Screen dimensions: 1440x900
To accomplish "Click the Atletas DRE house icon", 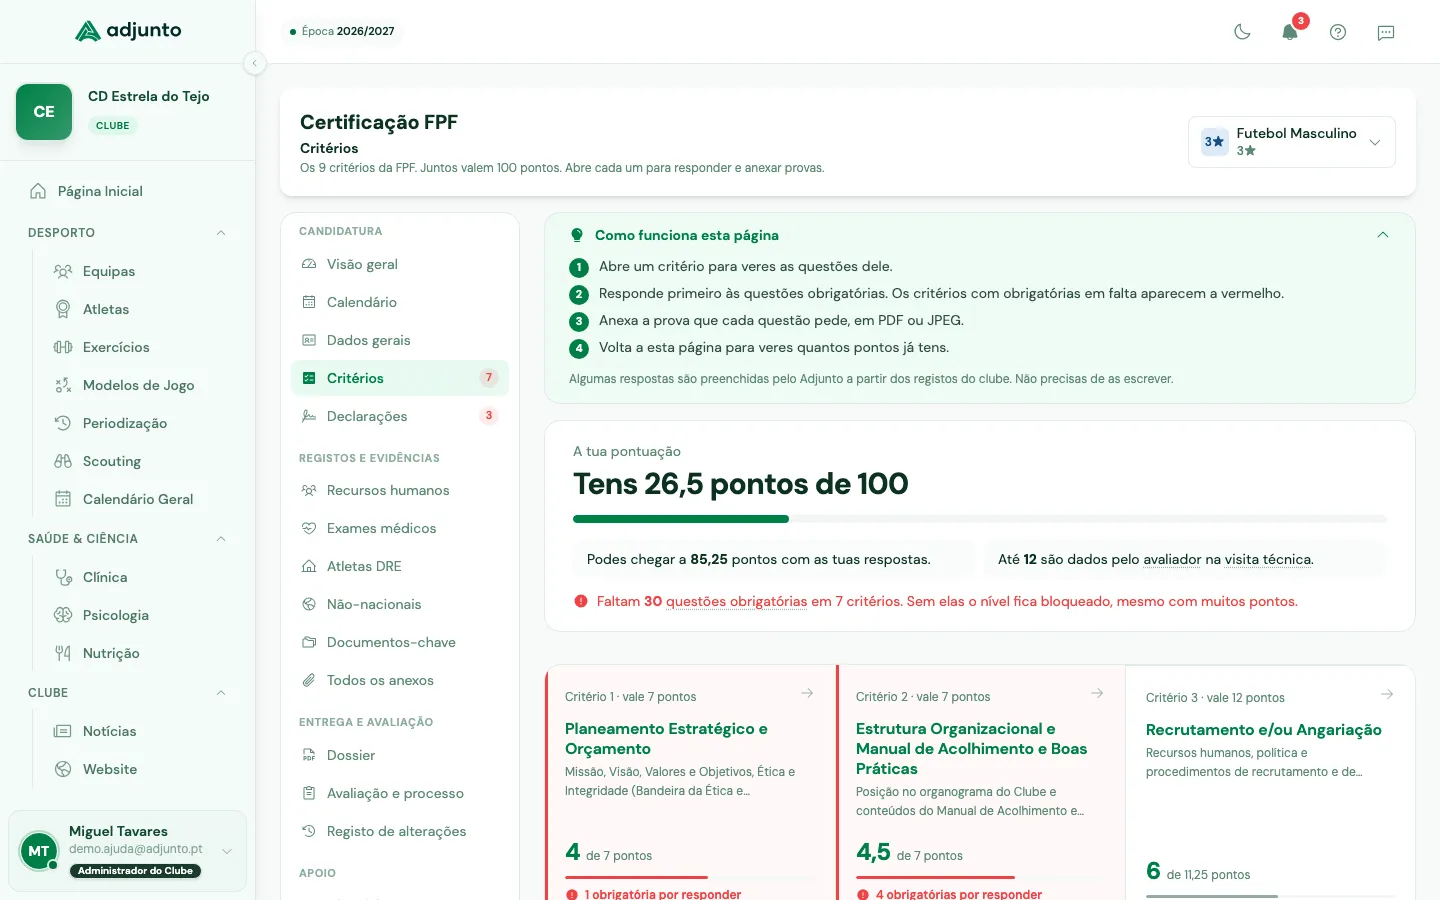I will click(x=309, y=566).
